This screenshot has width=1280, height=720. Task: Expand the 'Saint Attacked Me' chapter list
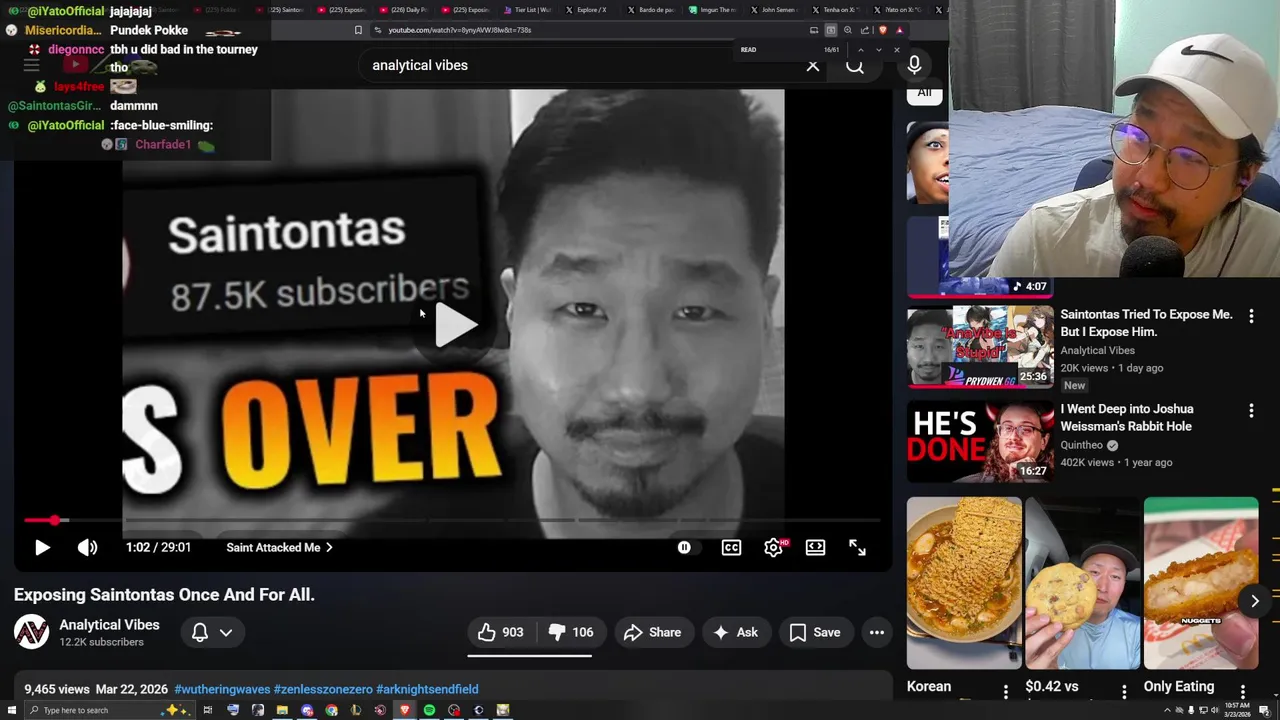(x=279, y=547)
